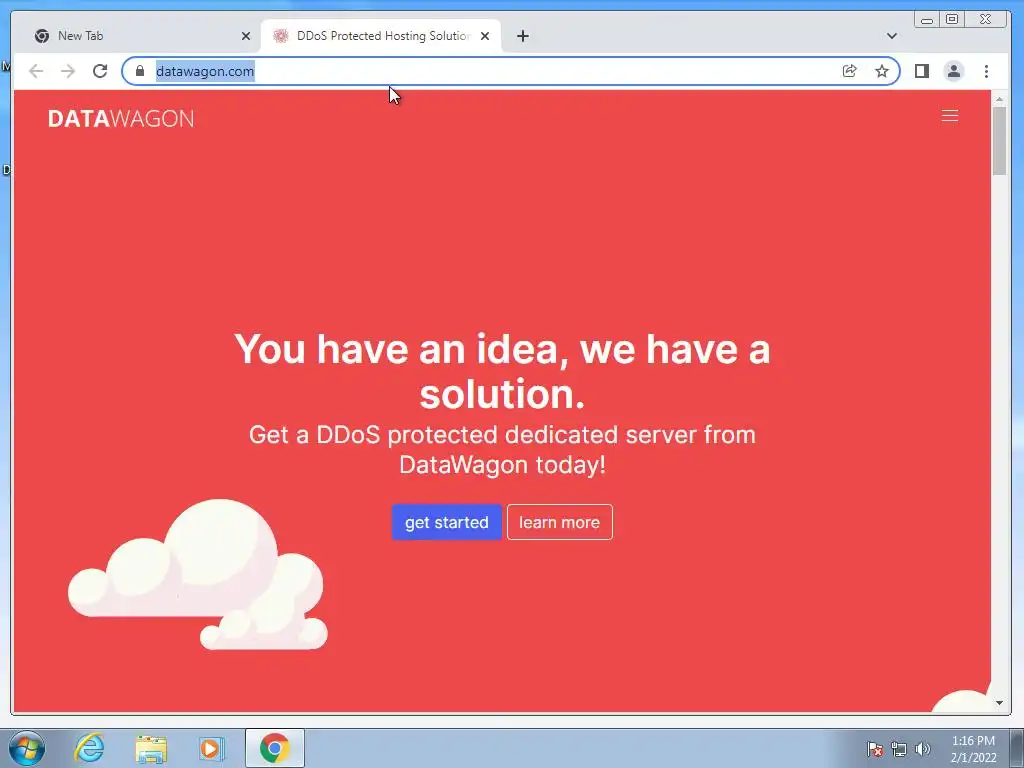The width and height of the screenshot is (1024, 768).
Task: Click the volume speaker tray icon
Action: [x=923, y=749]
